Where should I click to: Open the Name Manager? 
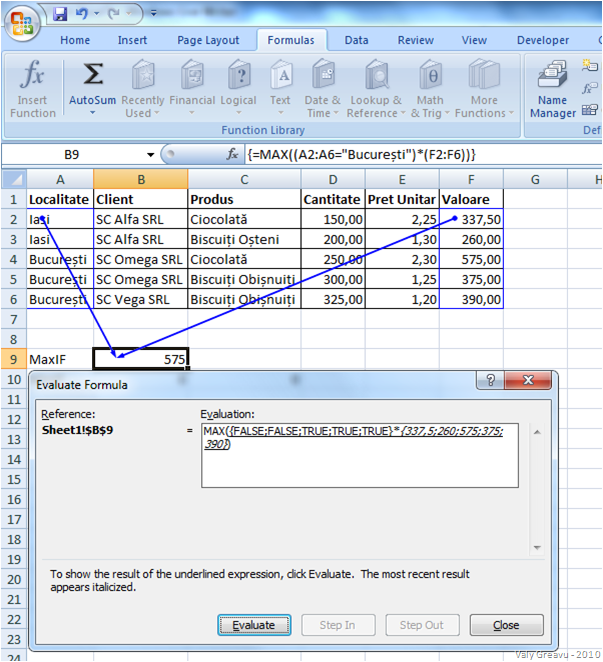click(552, 88)
